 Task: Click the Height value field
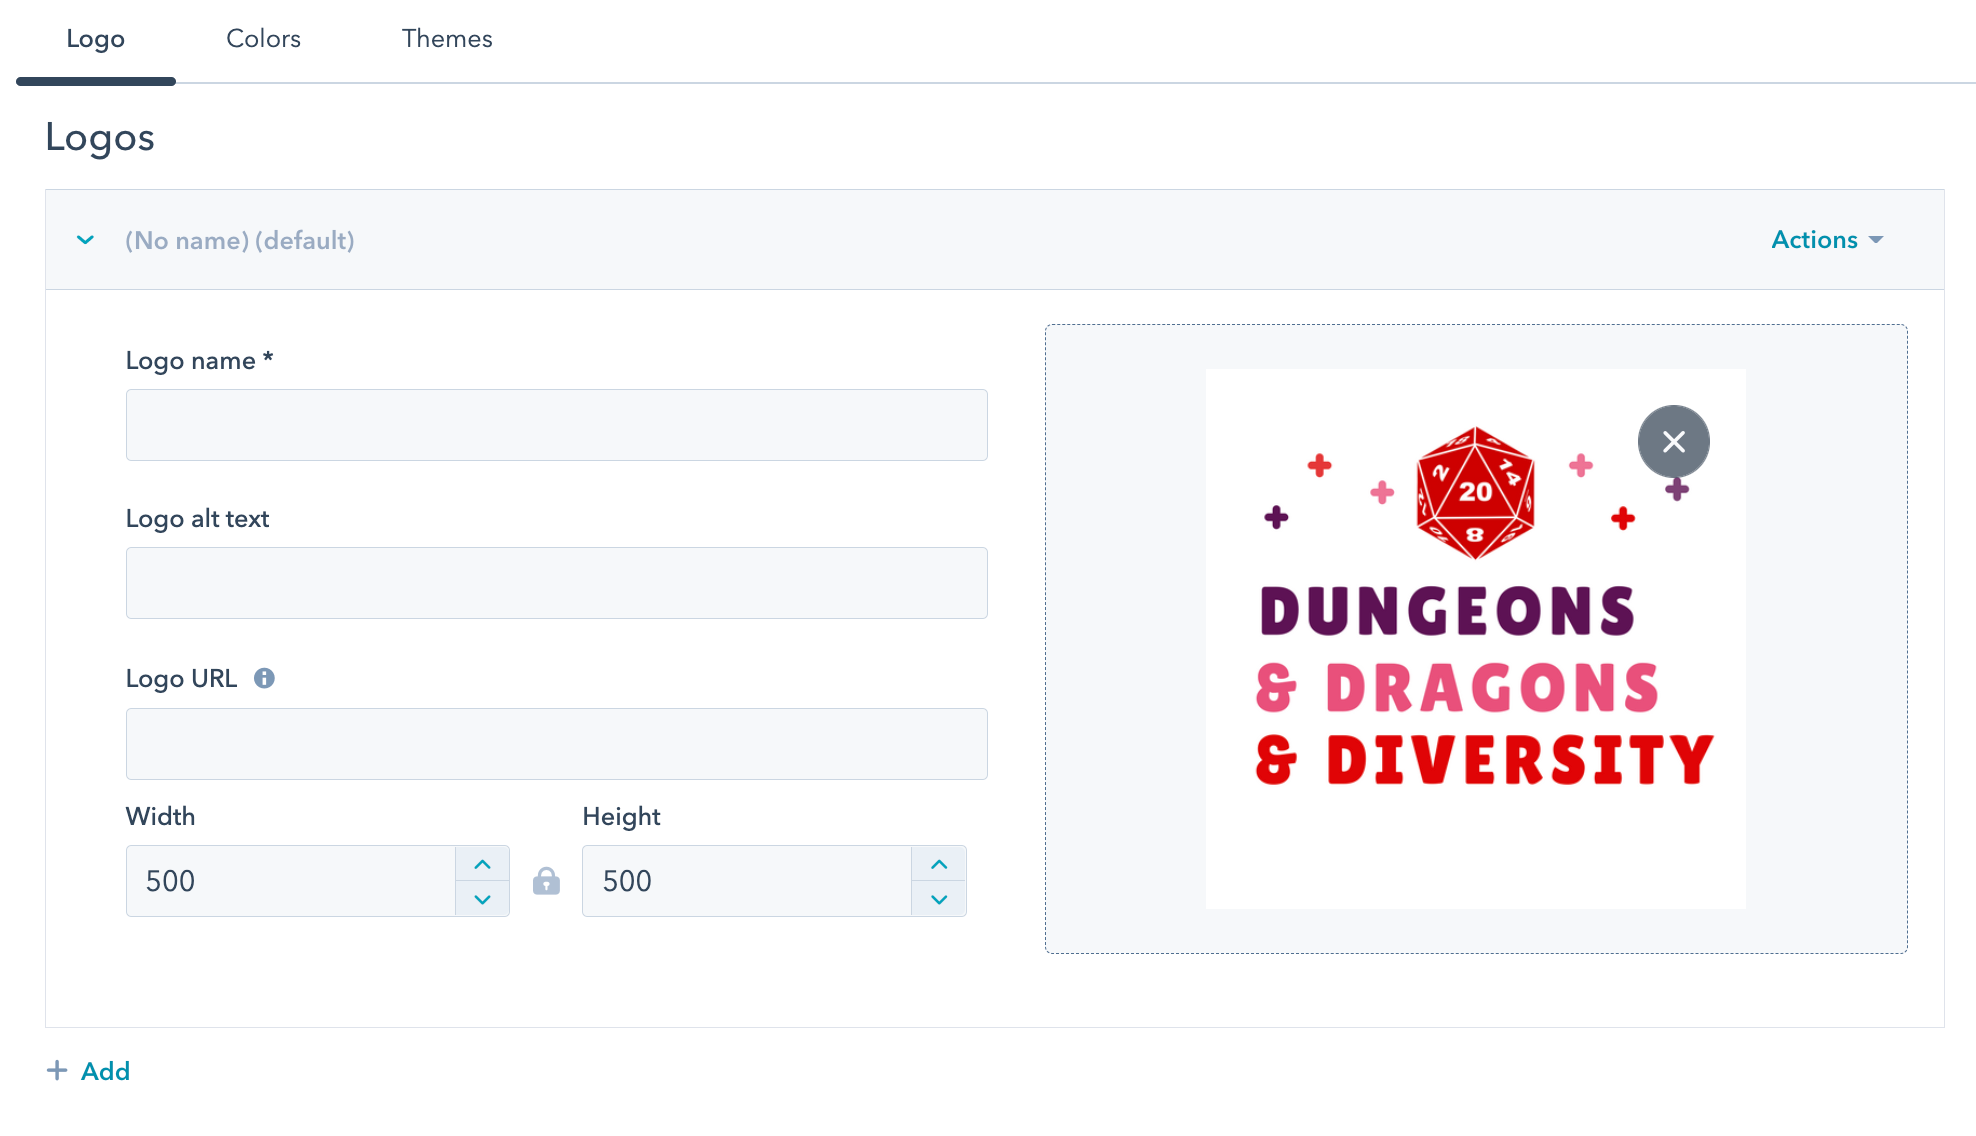[747, 881]
